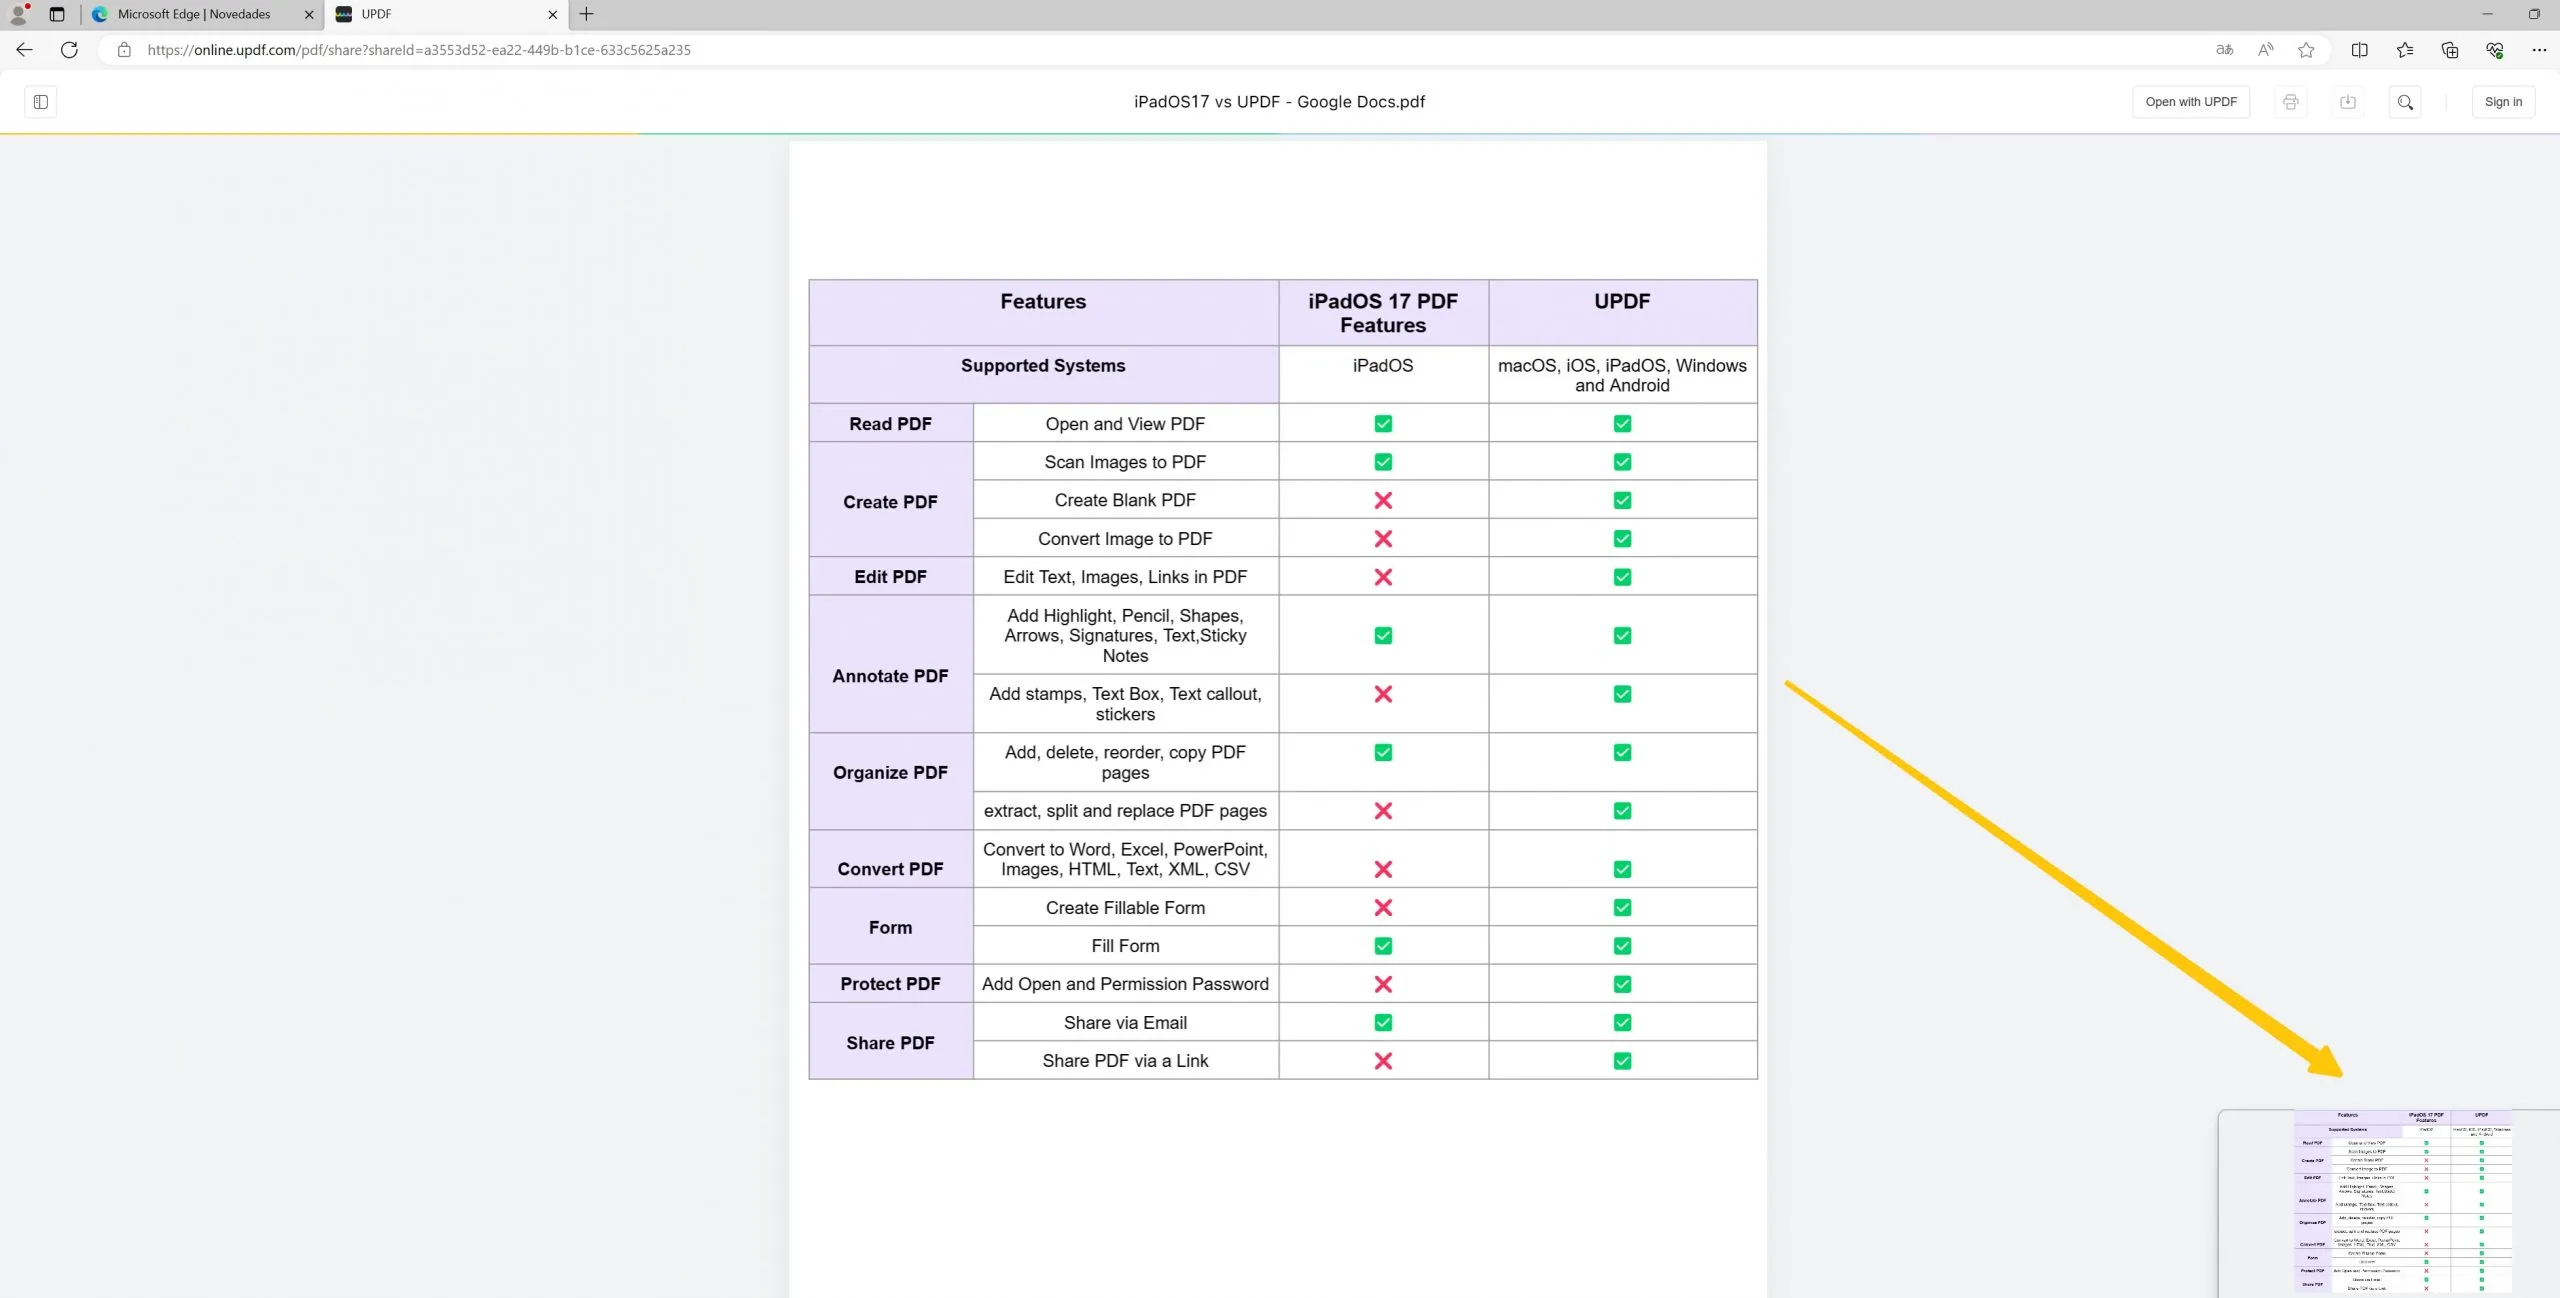Click the download icon in UPDF toolbar
The height and width of the screenshot is (1298, 2560).
2348,102
